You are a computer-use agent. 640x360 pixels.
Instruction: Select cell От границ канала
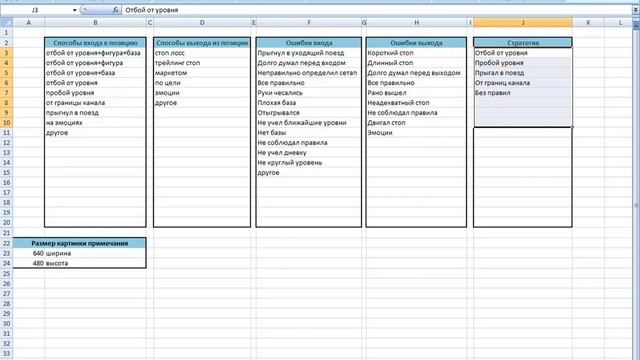pos(523,83)
